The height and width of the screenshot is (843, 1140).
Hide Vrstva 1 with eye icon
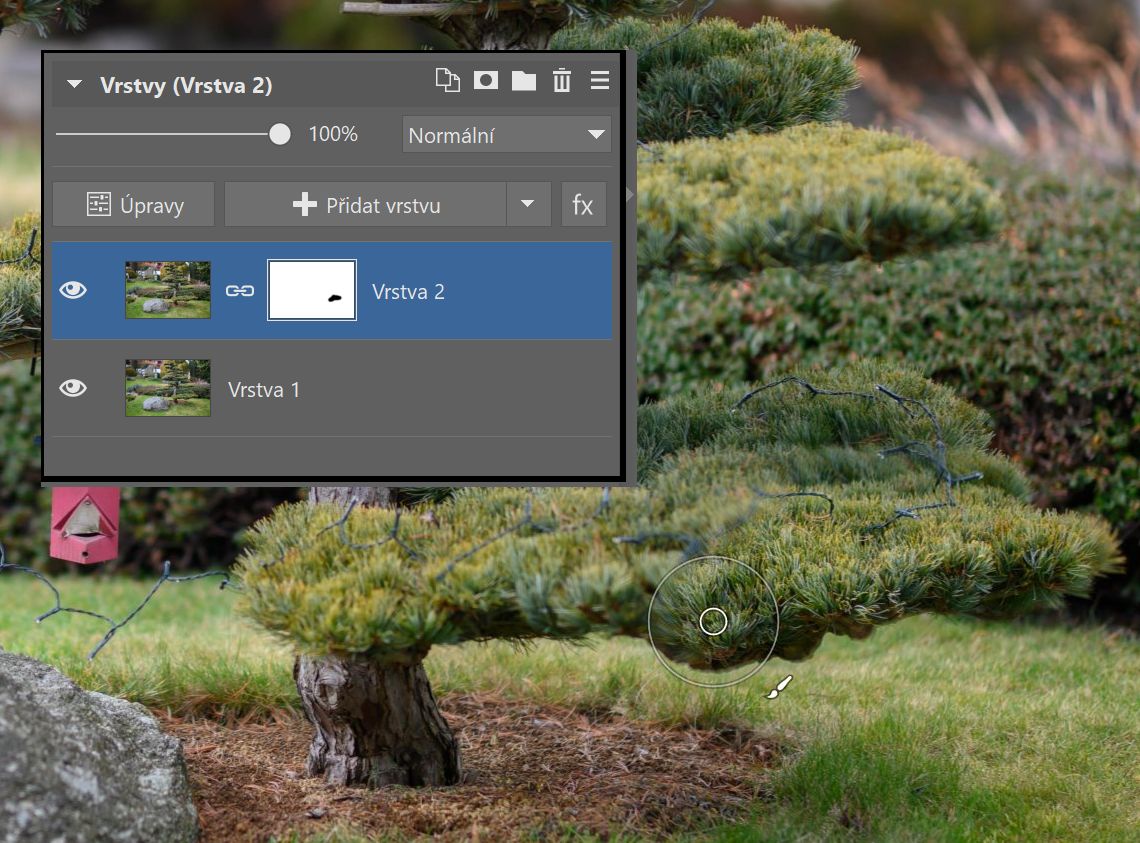tap(73, 388)
